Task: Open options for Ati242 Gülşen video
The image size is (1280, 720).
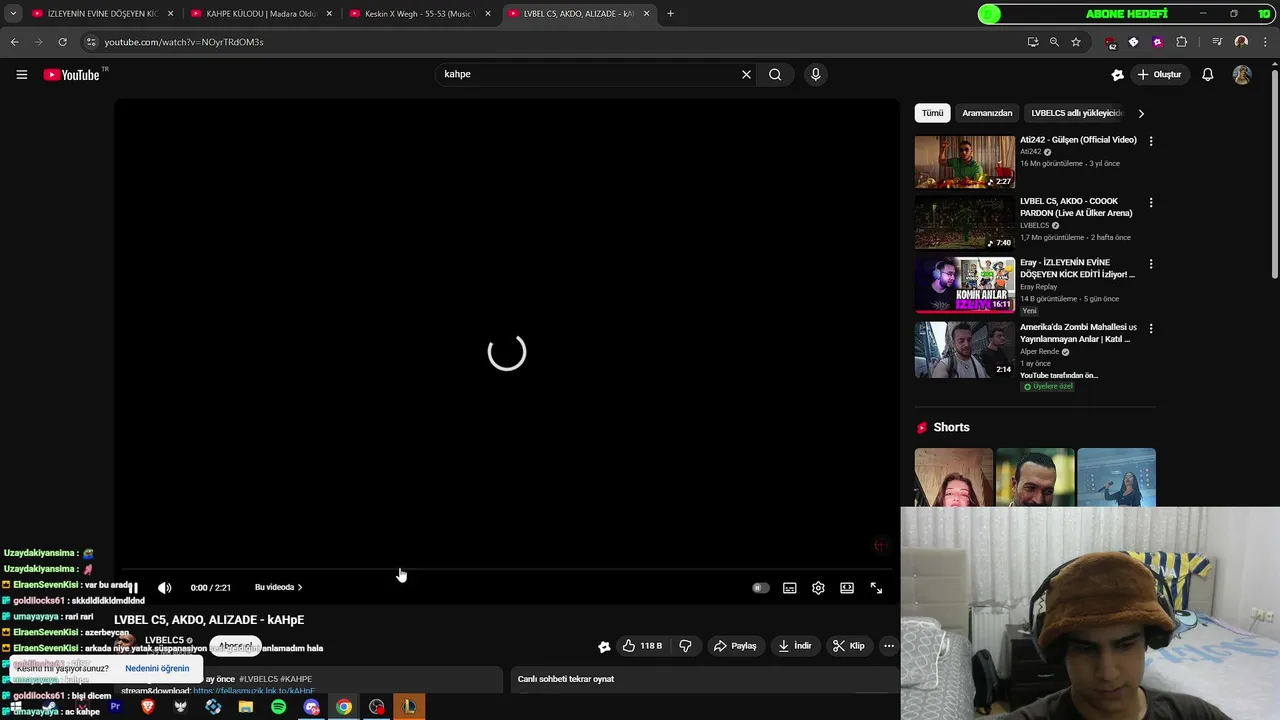Action: tap(1151, 141)
